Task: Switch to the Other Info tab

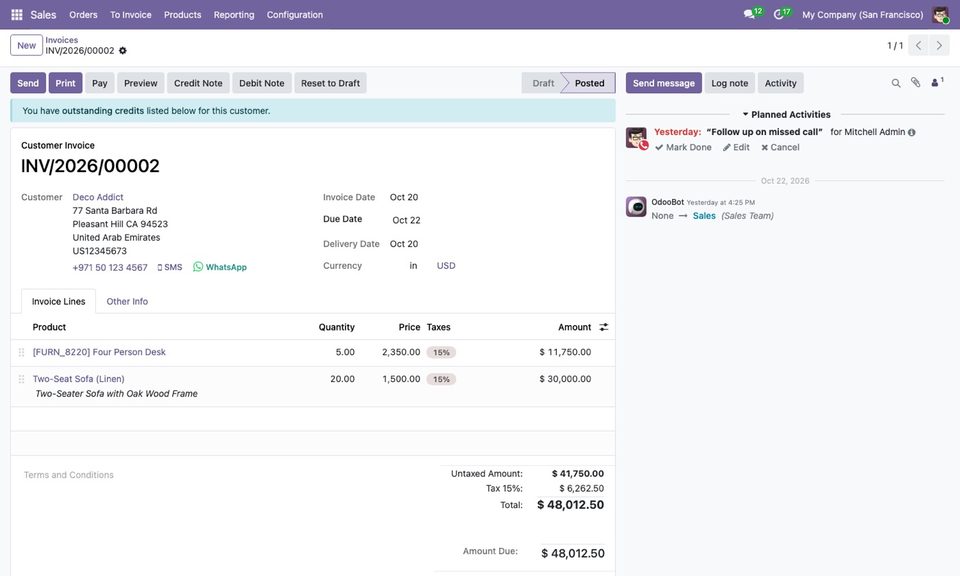Action: click(x=127, y=302)
